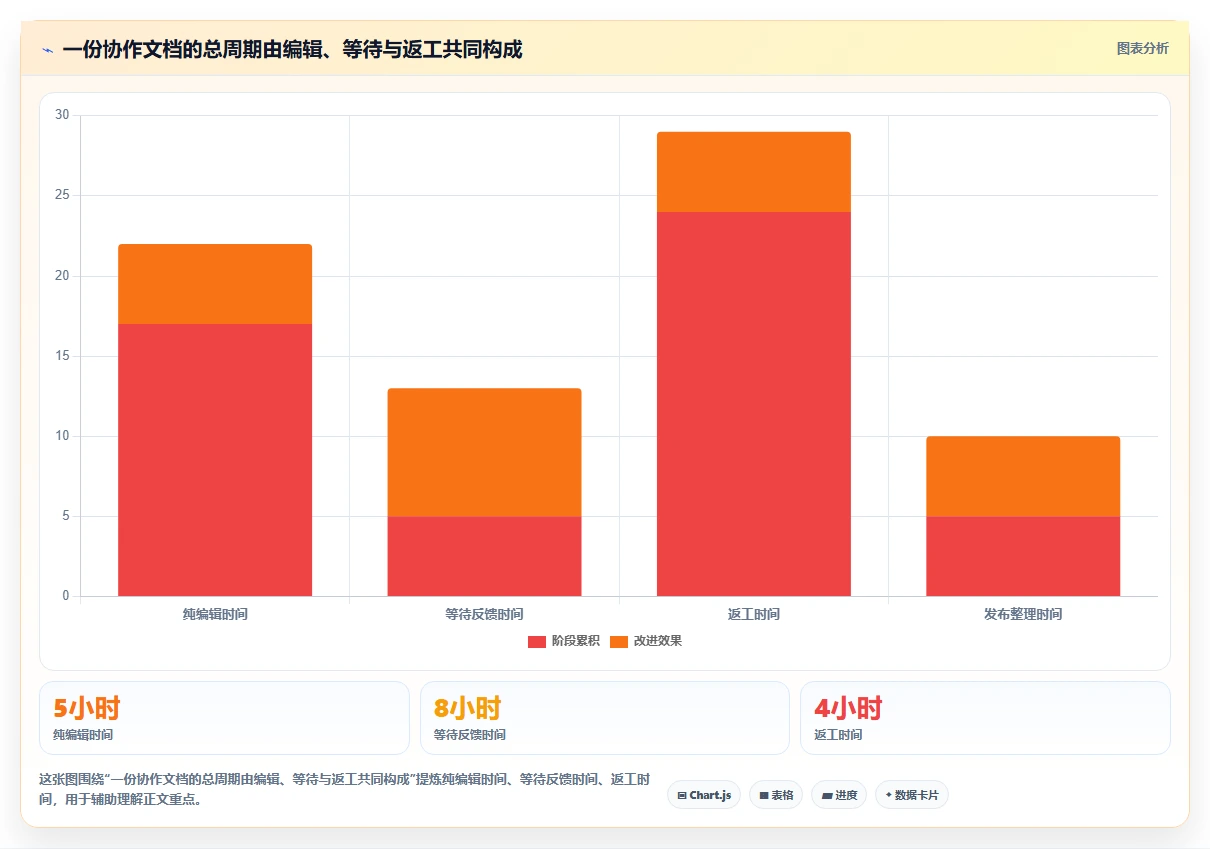Click the orange segment of 返工时间 bar
The height and width of the screenshot is (849, 1210).
click(754, 172)
